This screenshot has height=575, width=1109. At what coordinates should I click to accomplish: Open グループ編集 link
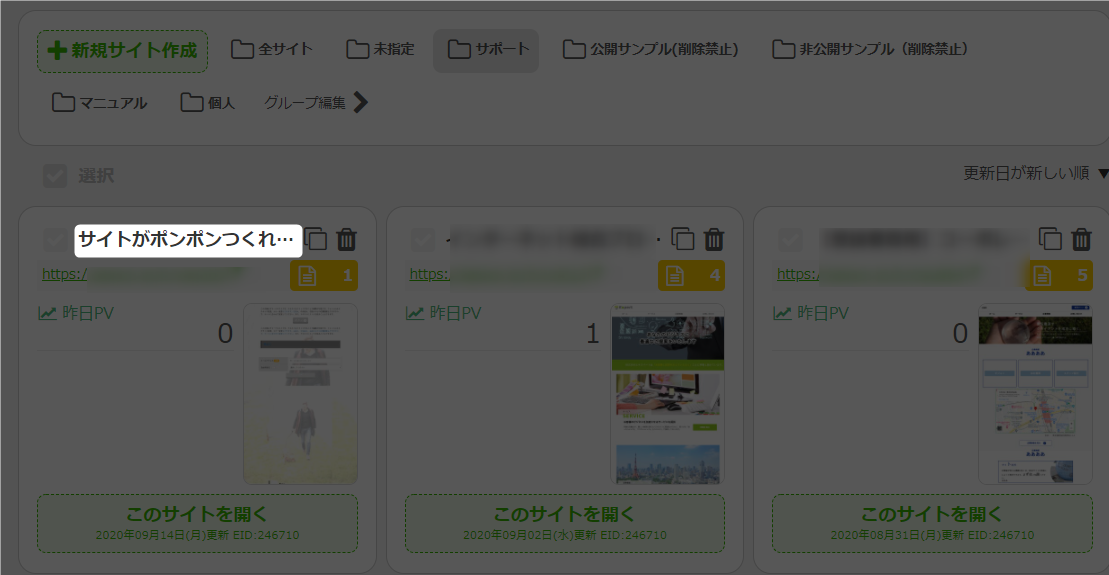[305, 103]
